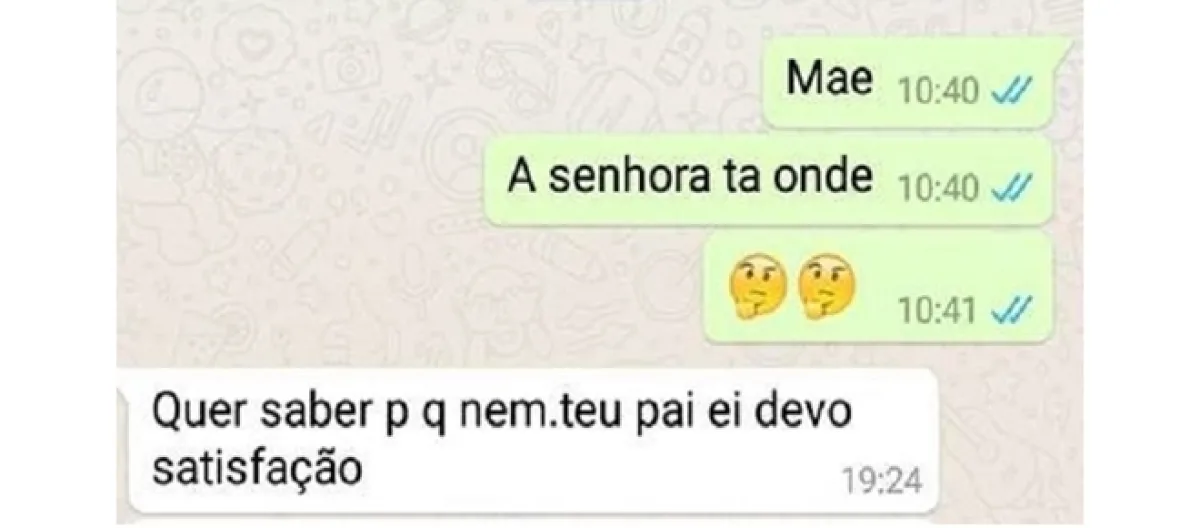The image size is (1200, 528).
Task: Click the 10:40 timestamp on the "Mae" message
Action: [938, 93]
